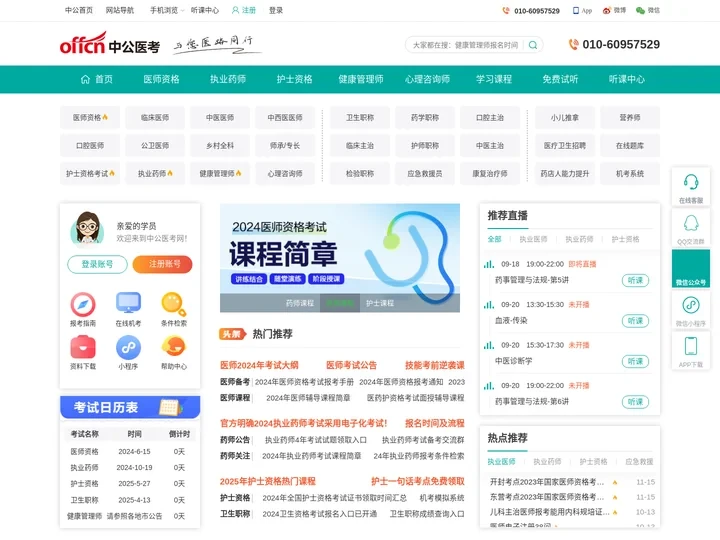Click the 登录账号 button

click(97, 264)
